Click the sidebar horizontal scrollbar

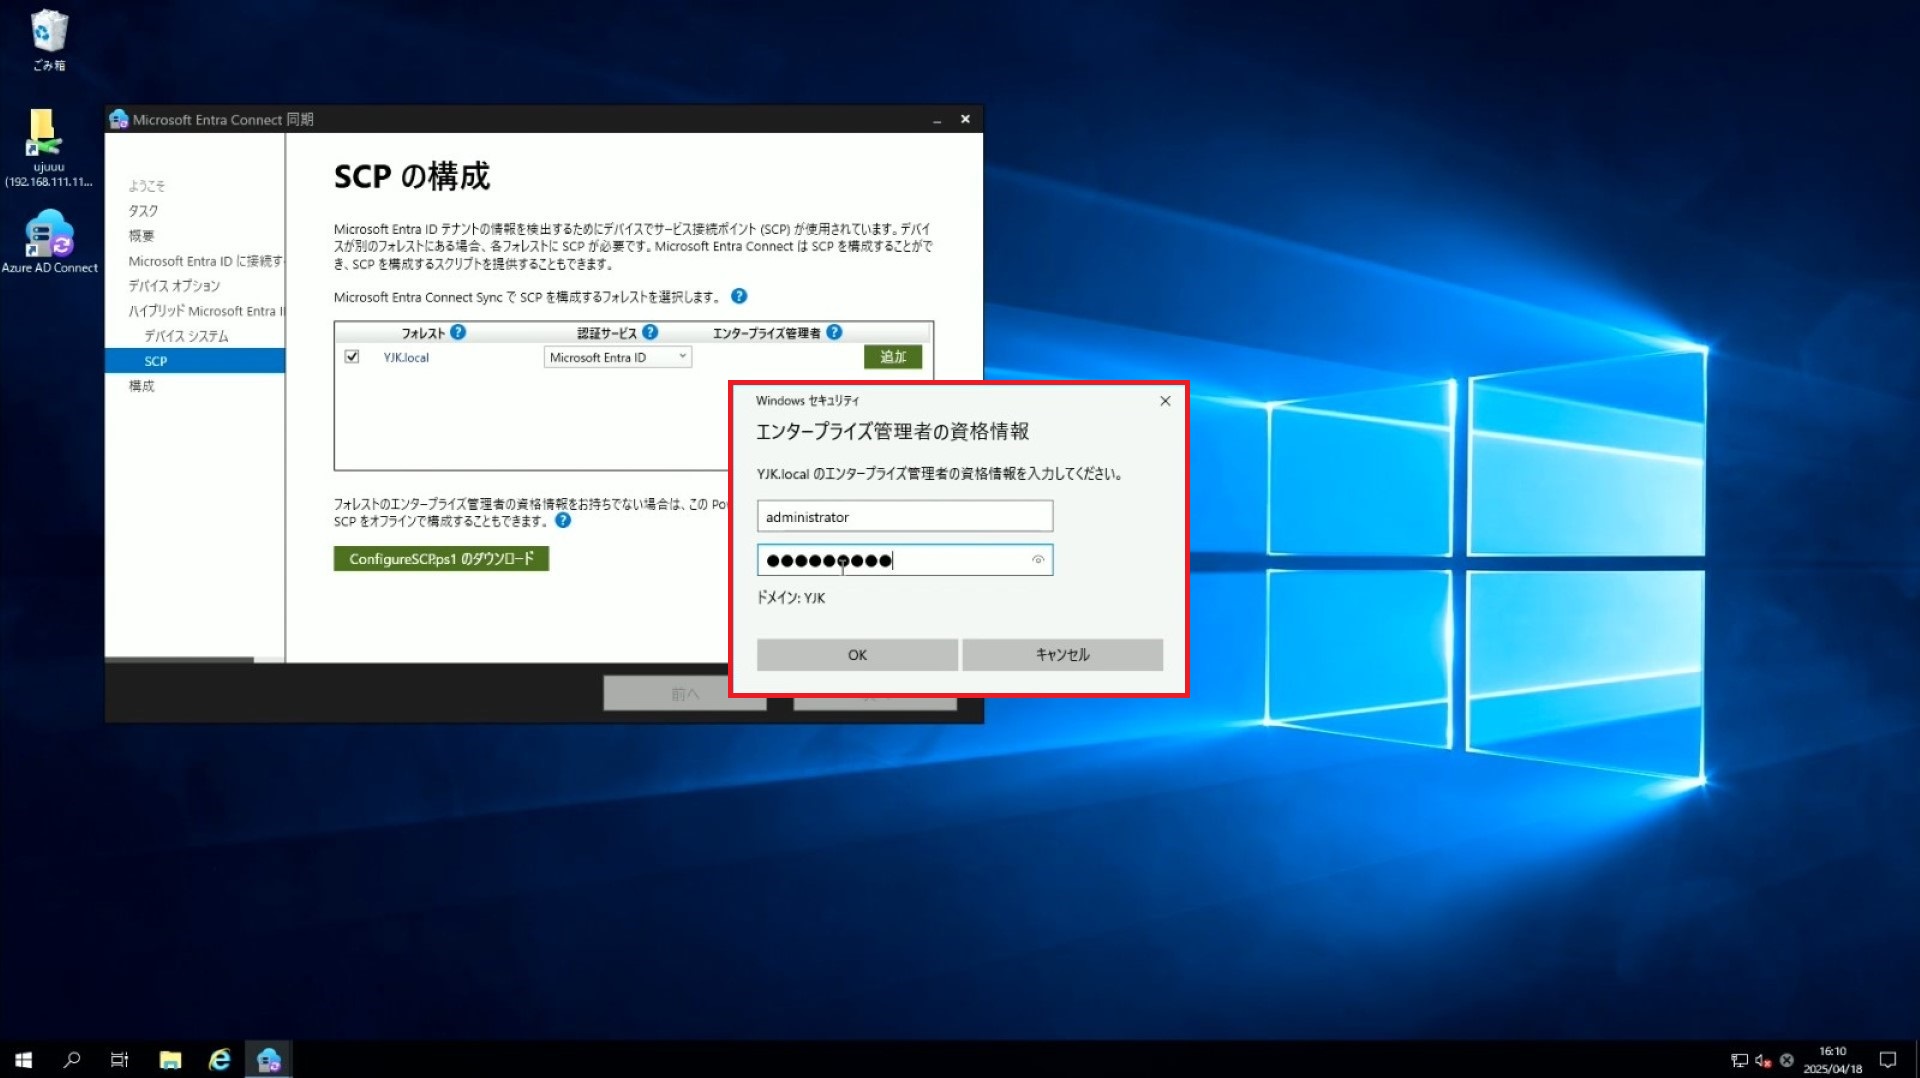click(180, 660)
